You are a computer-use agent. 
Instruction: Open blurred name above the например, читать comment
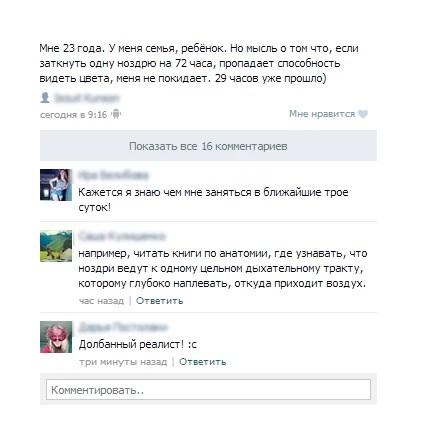(x=122, y=236)
